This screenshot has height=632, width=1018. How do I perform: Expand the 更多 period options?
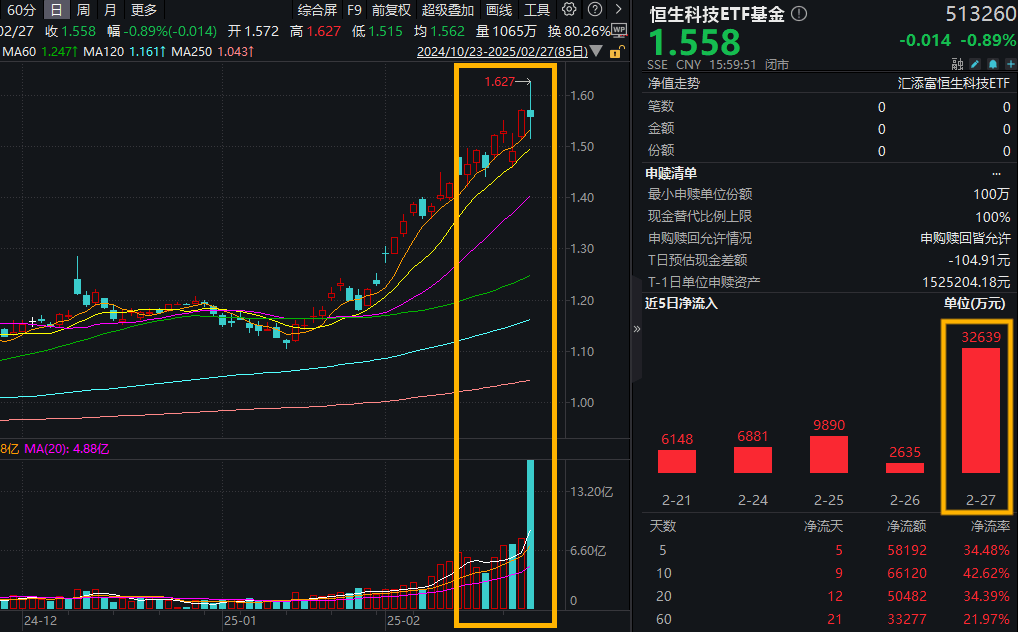[x=144, y=10]
